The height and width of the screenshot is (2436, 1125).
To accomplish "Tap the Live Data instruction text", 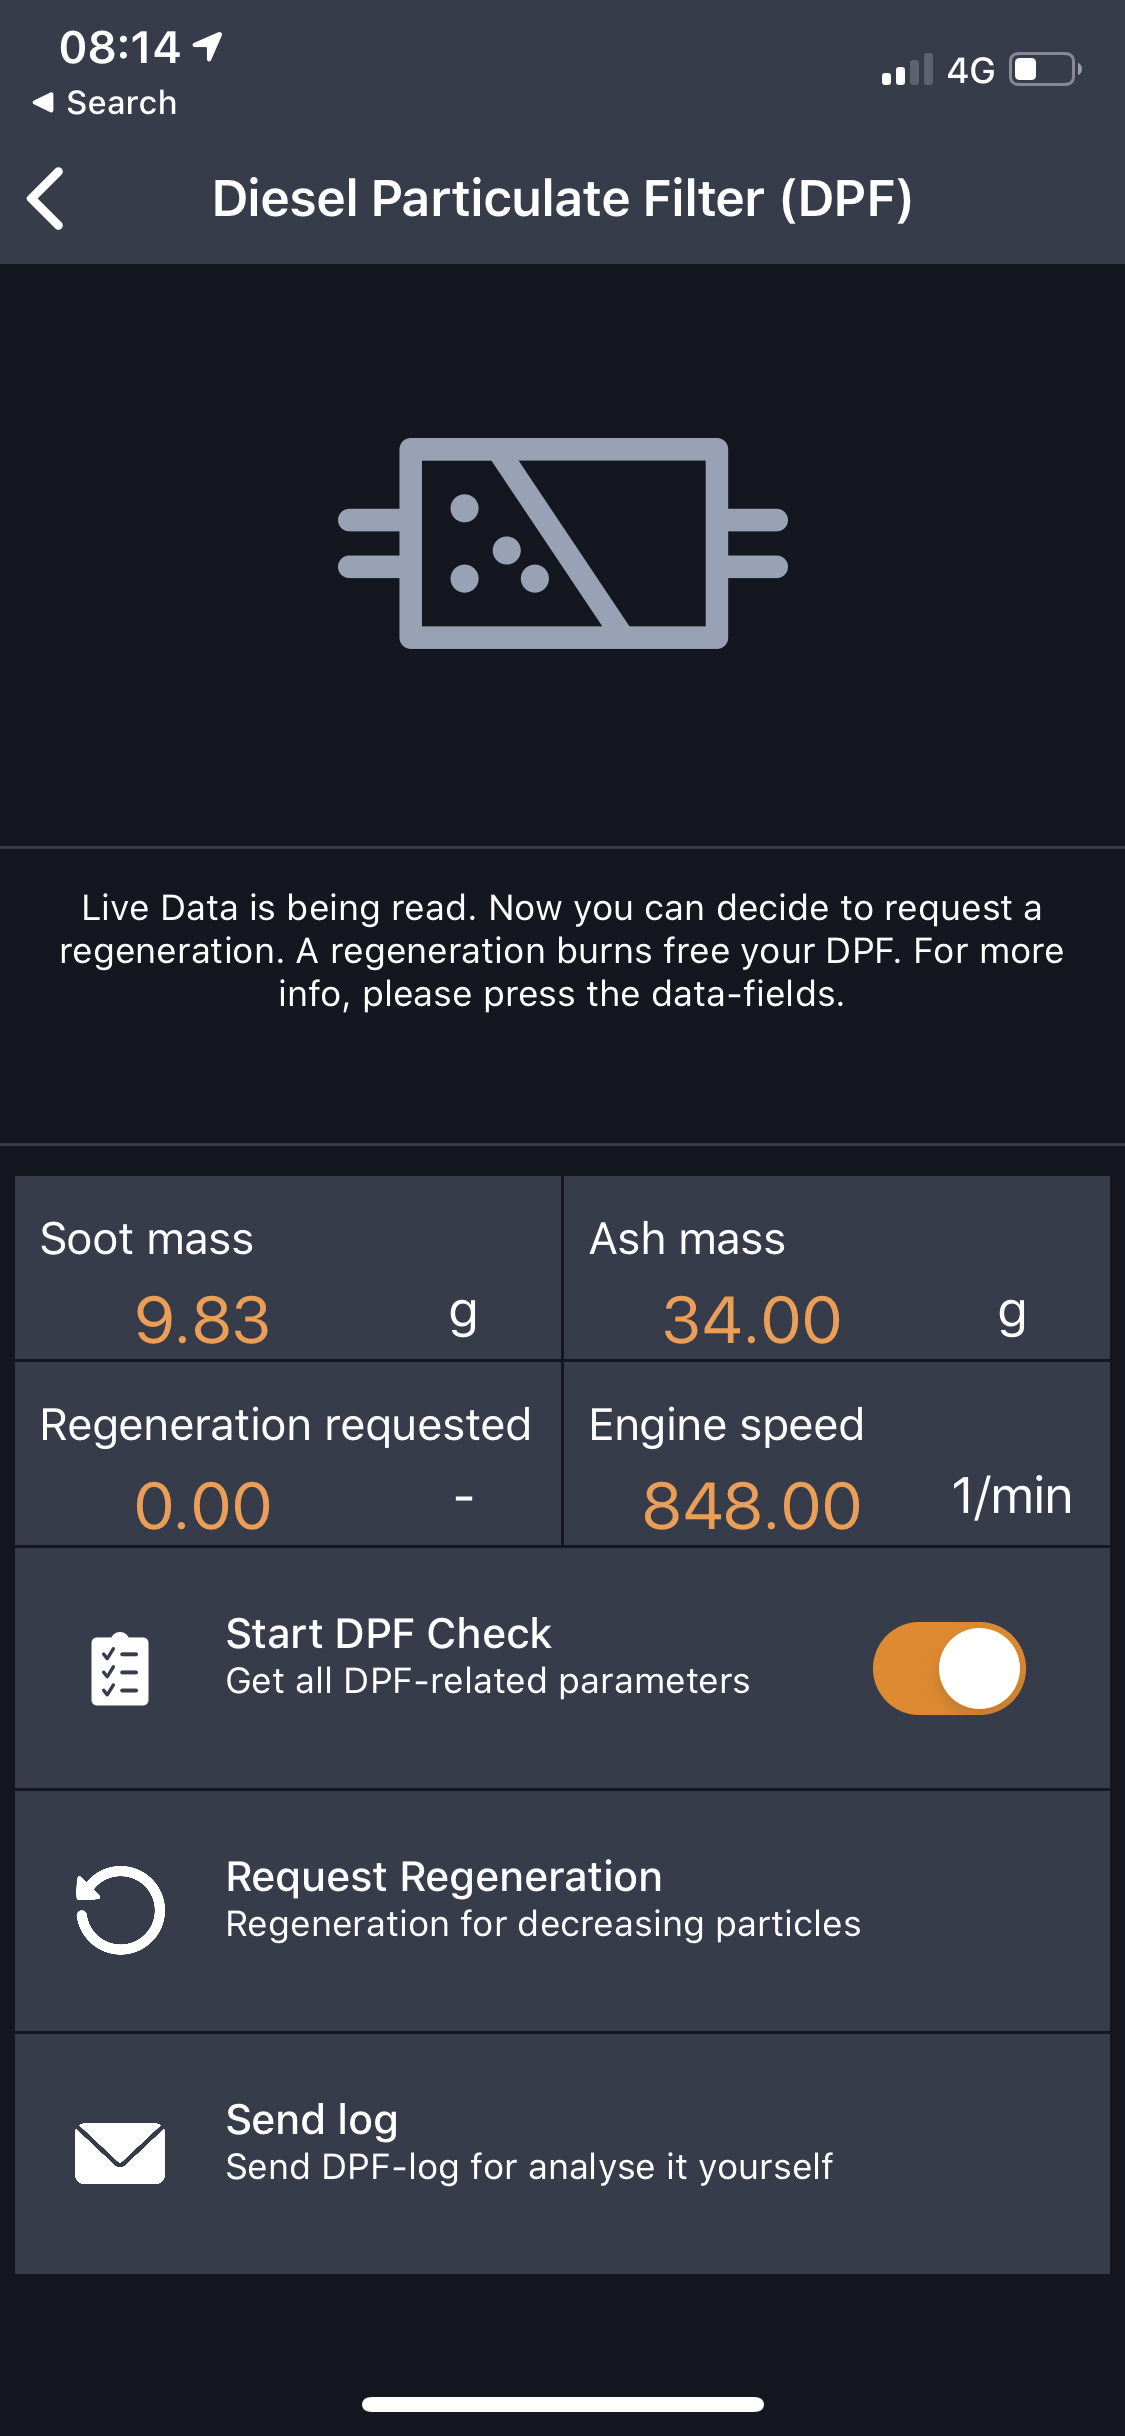I will [562, 950].
